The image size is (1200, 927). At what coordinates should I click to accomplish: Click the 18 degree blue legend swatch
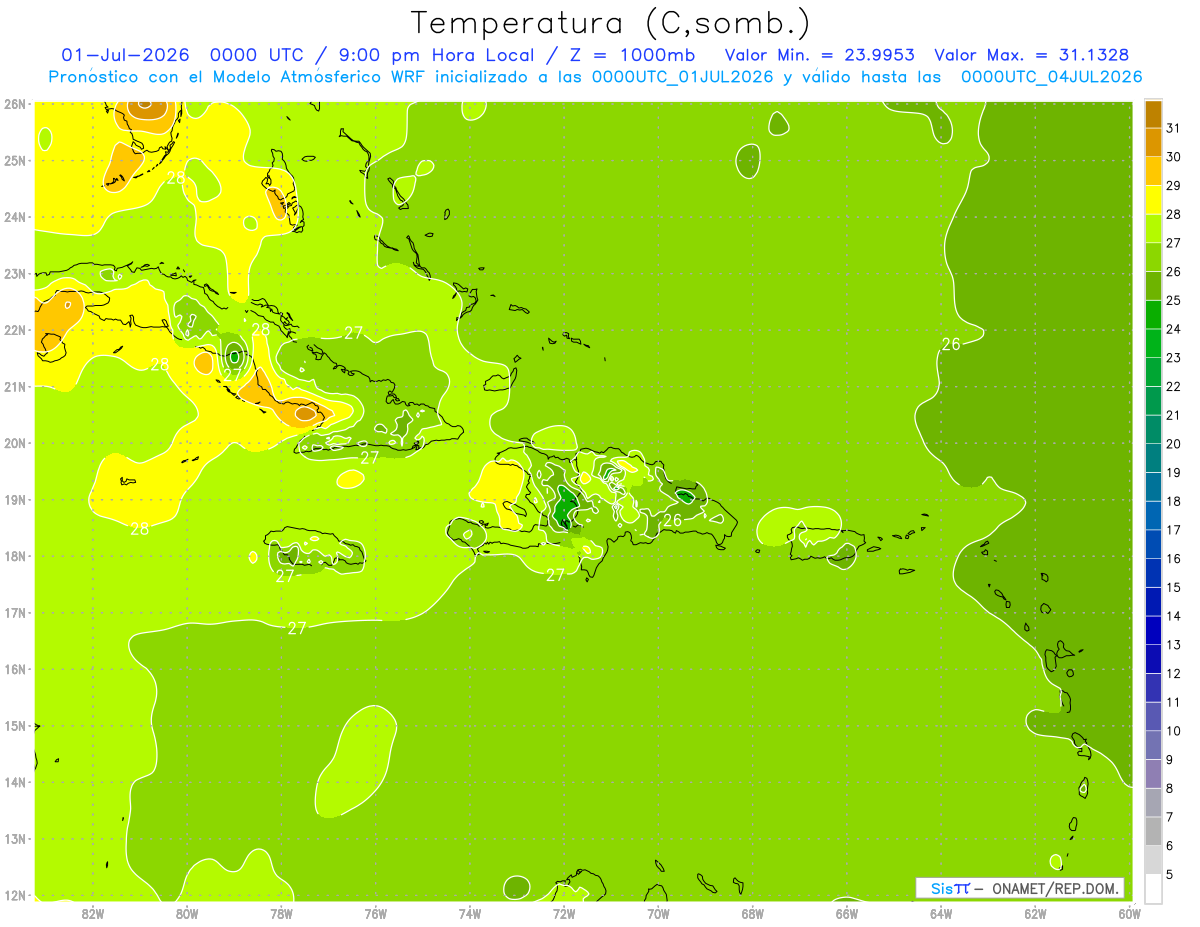pyautogui.click(x=1153, y=487)
